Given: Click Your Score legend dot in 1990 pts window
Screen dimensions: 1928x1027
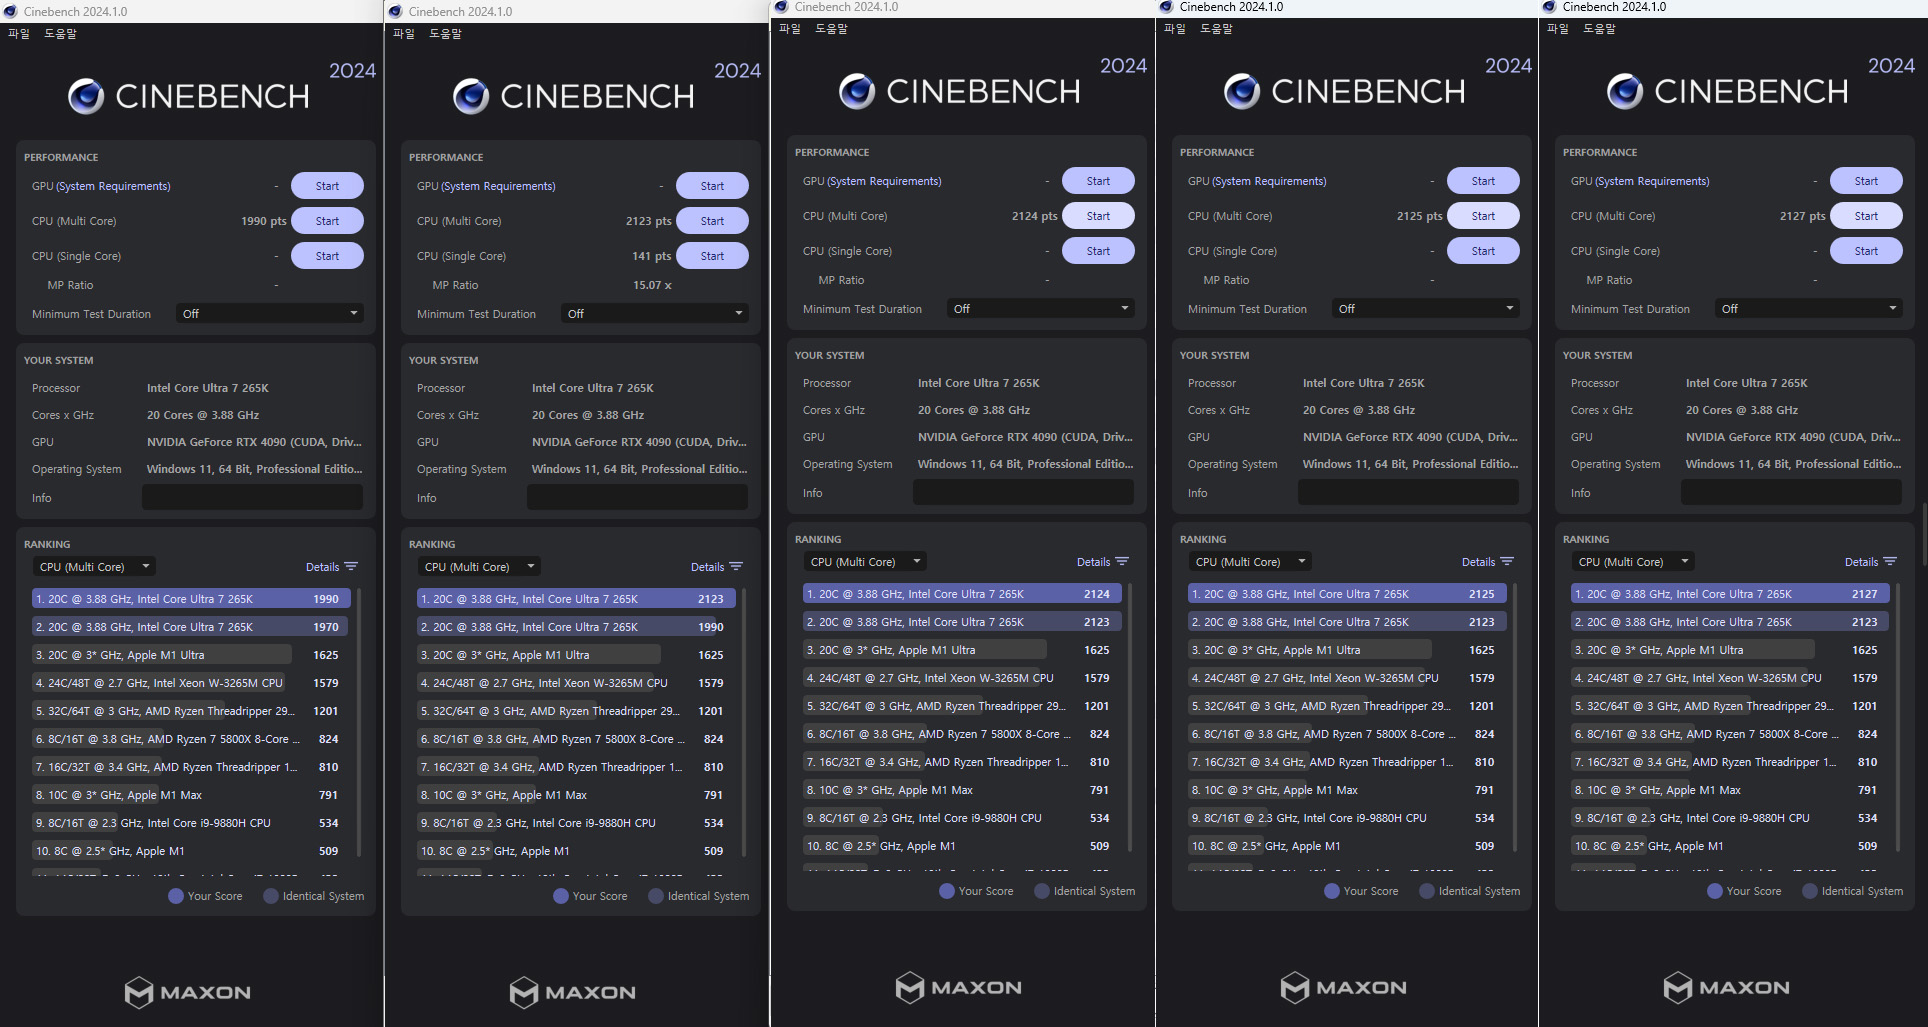Looking at the screenshot, I should coord(175,896).
